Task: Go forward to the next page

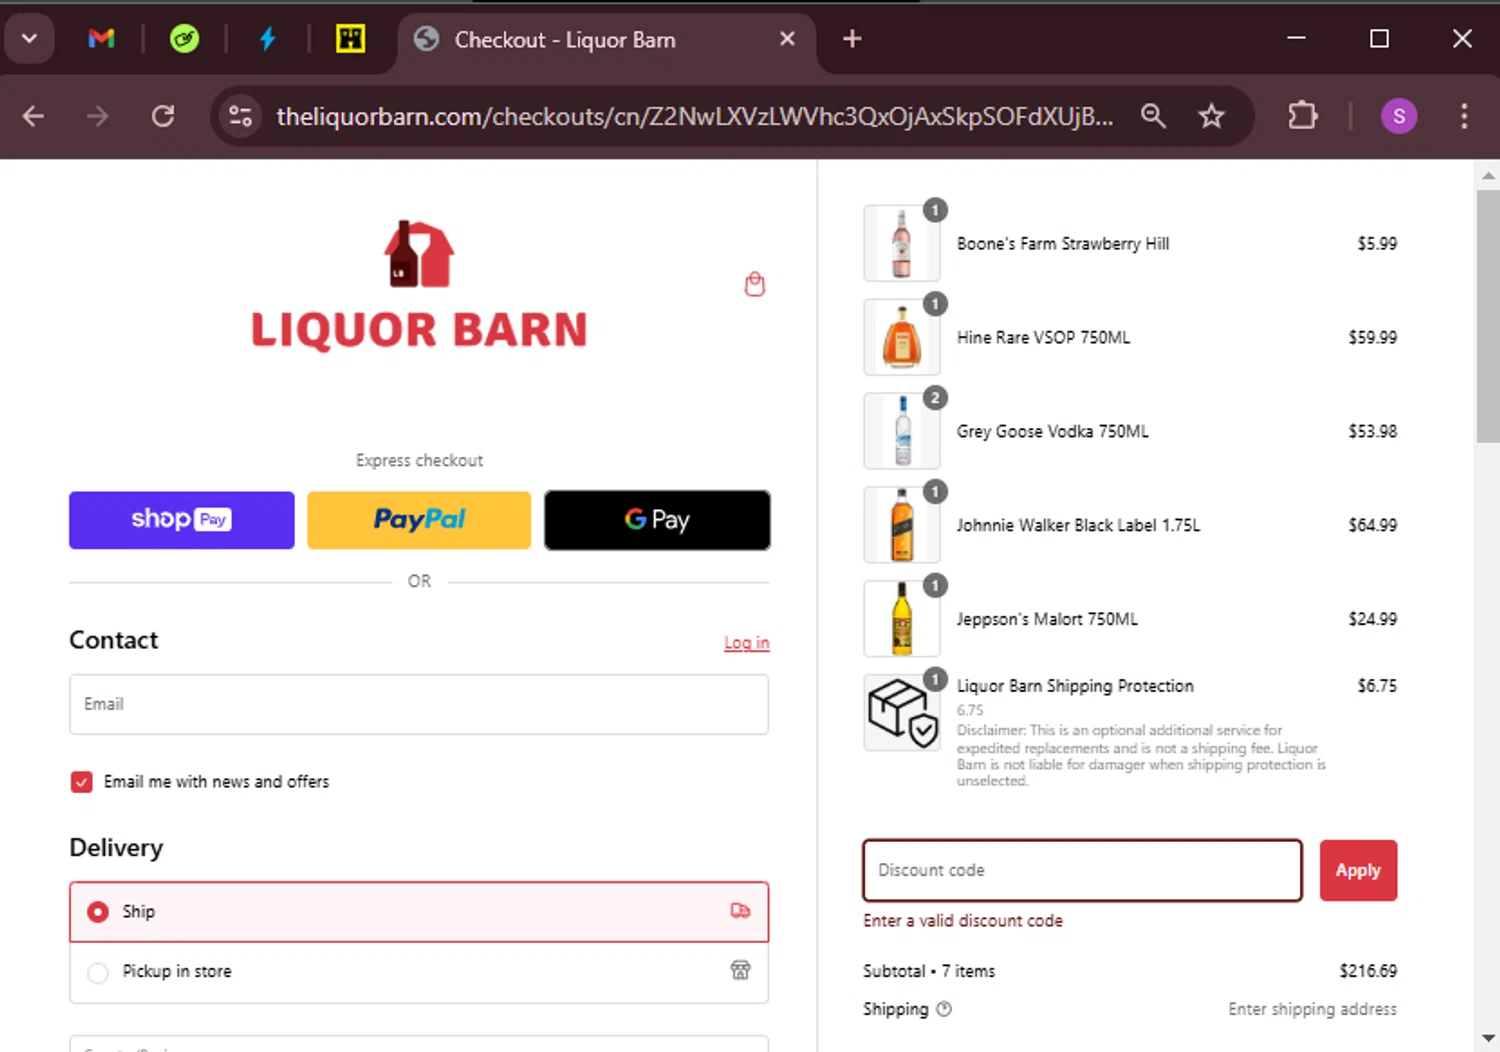Action: (x=97, y=116)
